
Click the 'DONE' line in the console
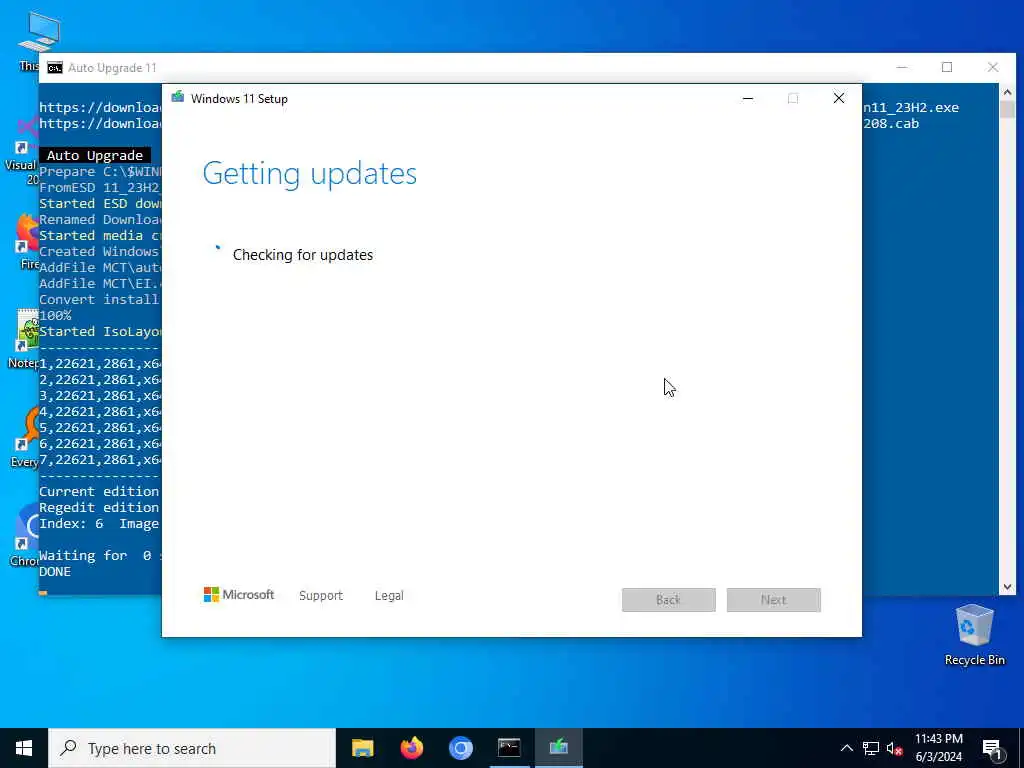click(x=55, y=571)
